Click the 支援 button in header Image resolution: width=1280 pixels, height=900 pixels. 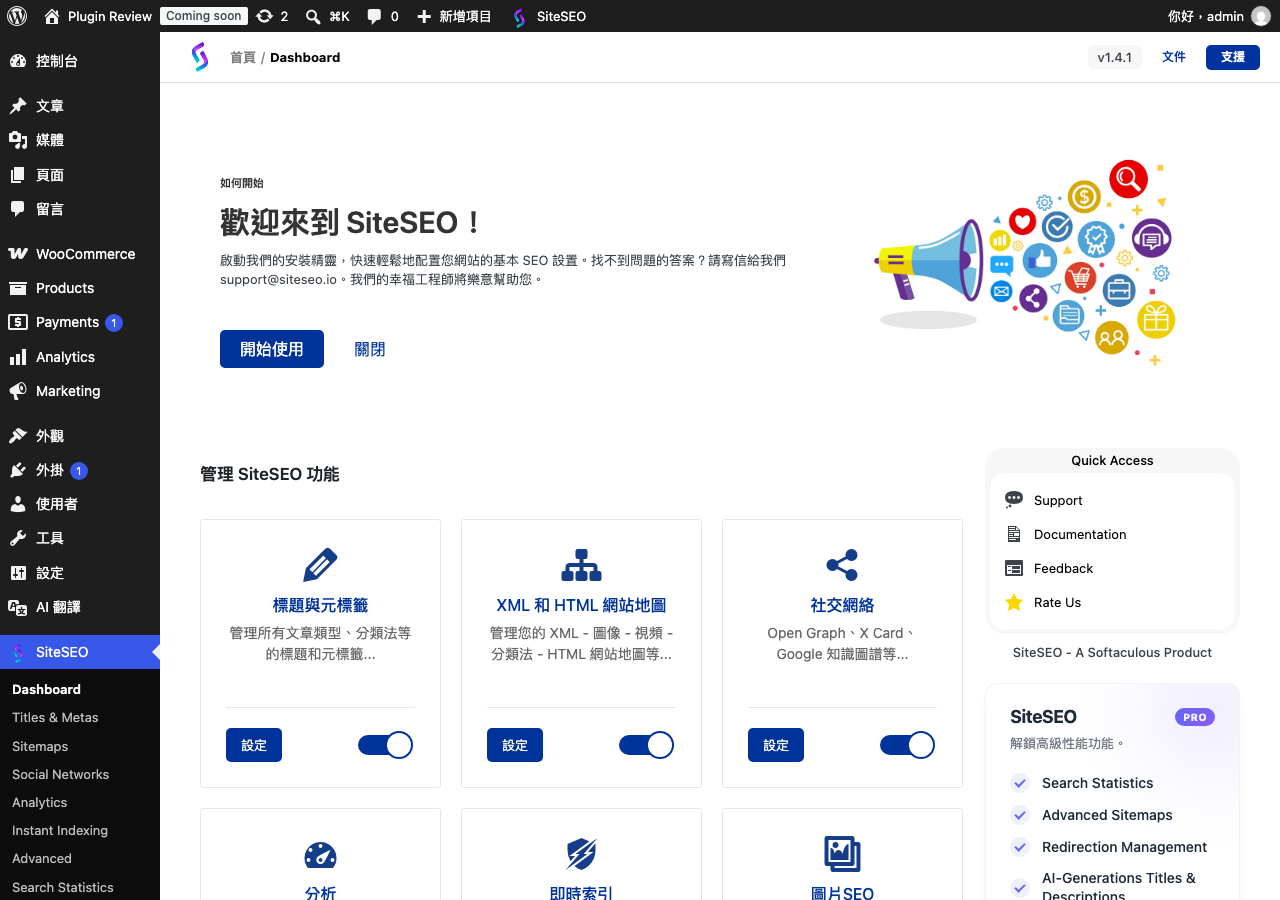pos(1233,57)
